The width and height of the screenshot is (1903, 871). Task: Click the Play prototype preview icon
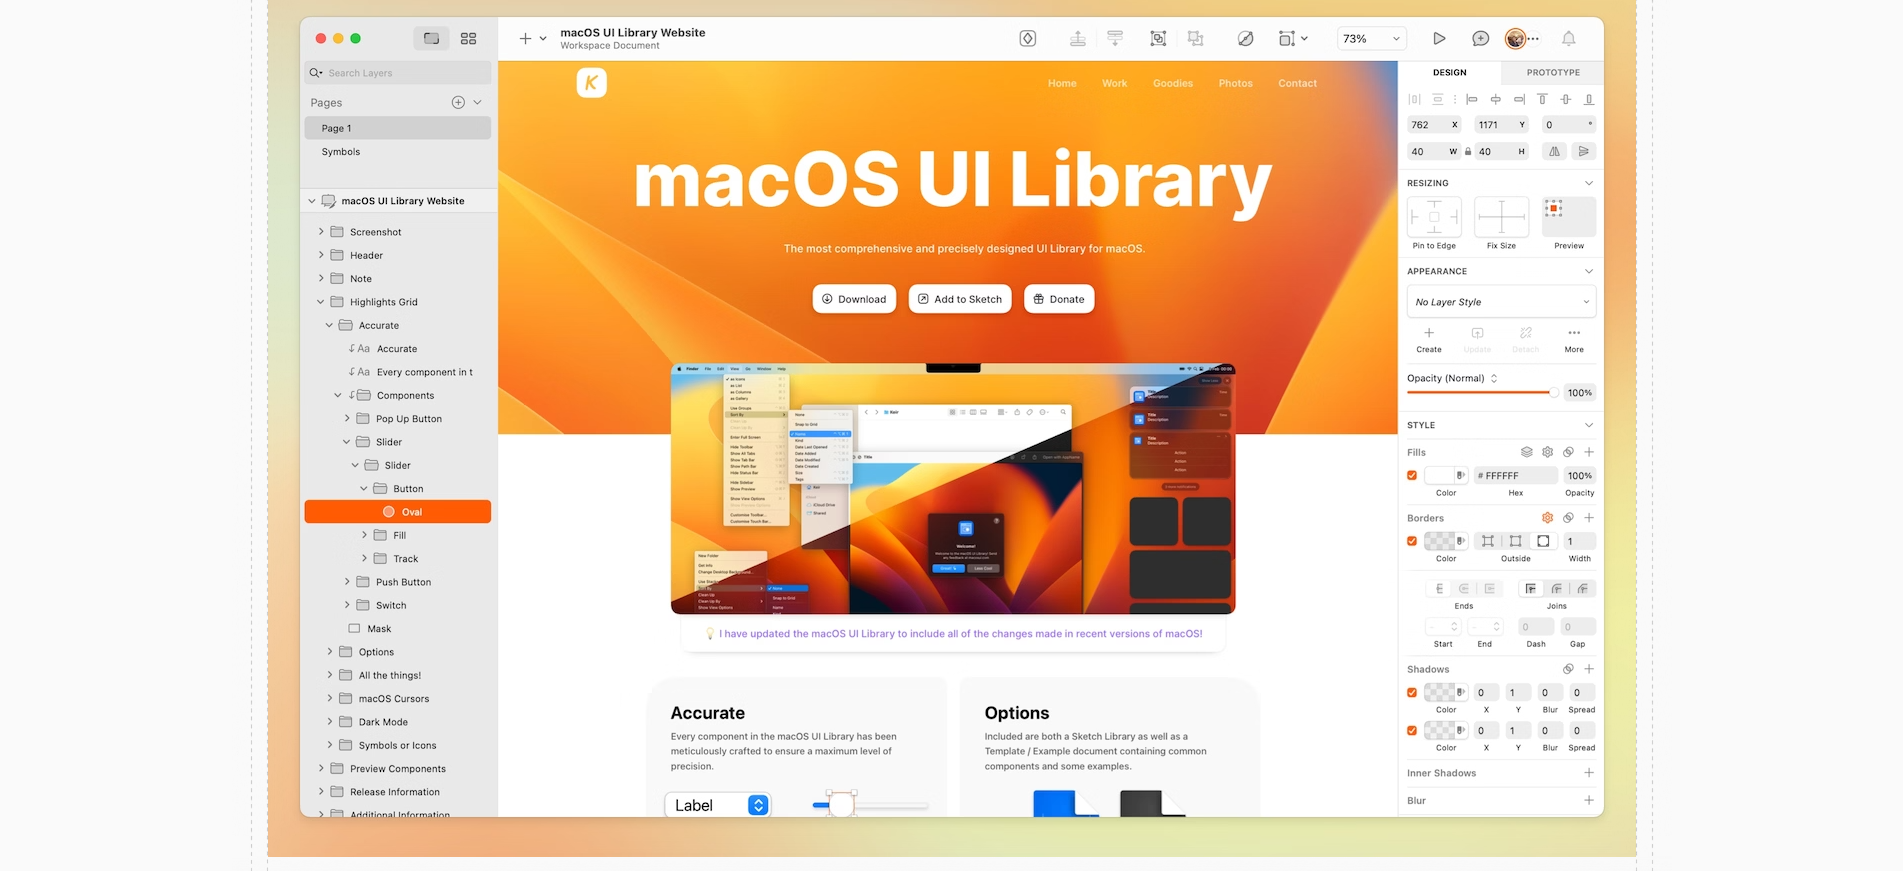pos(1438,38)
